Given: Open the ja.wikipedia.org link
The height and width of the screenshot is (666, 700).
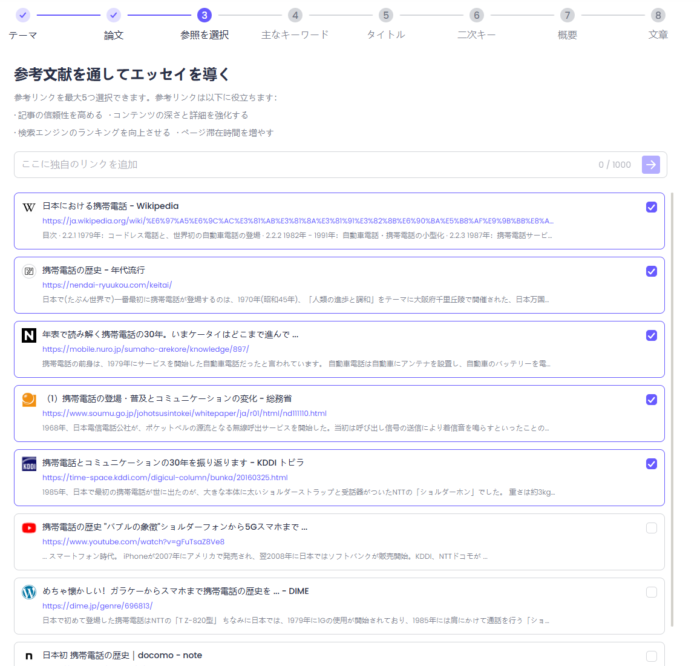Looking at the screenshot, I should tap(298, 221).
